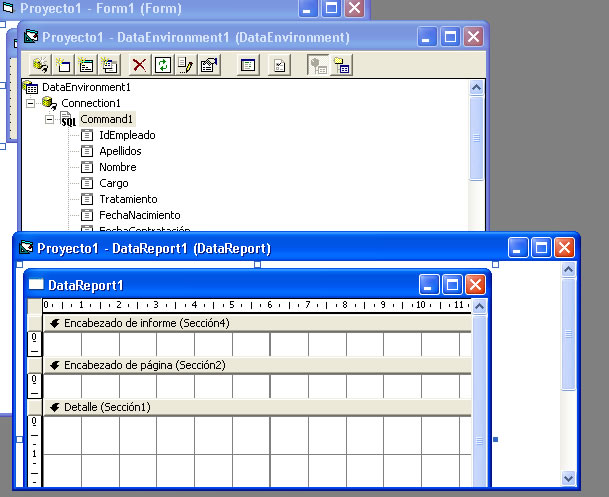Screen dimensions: 609x497
Task: Click the Add Connection toolbar icon
Action: click(40, 65)
